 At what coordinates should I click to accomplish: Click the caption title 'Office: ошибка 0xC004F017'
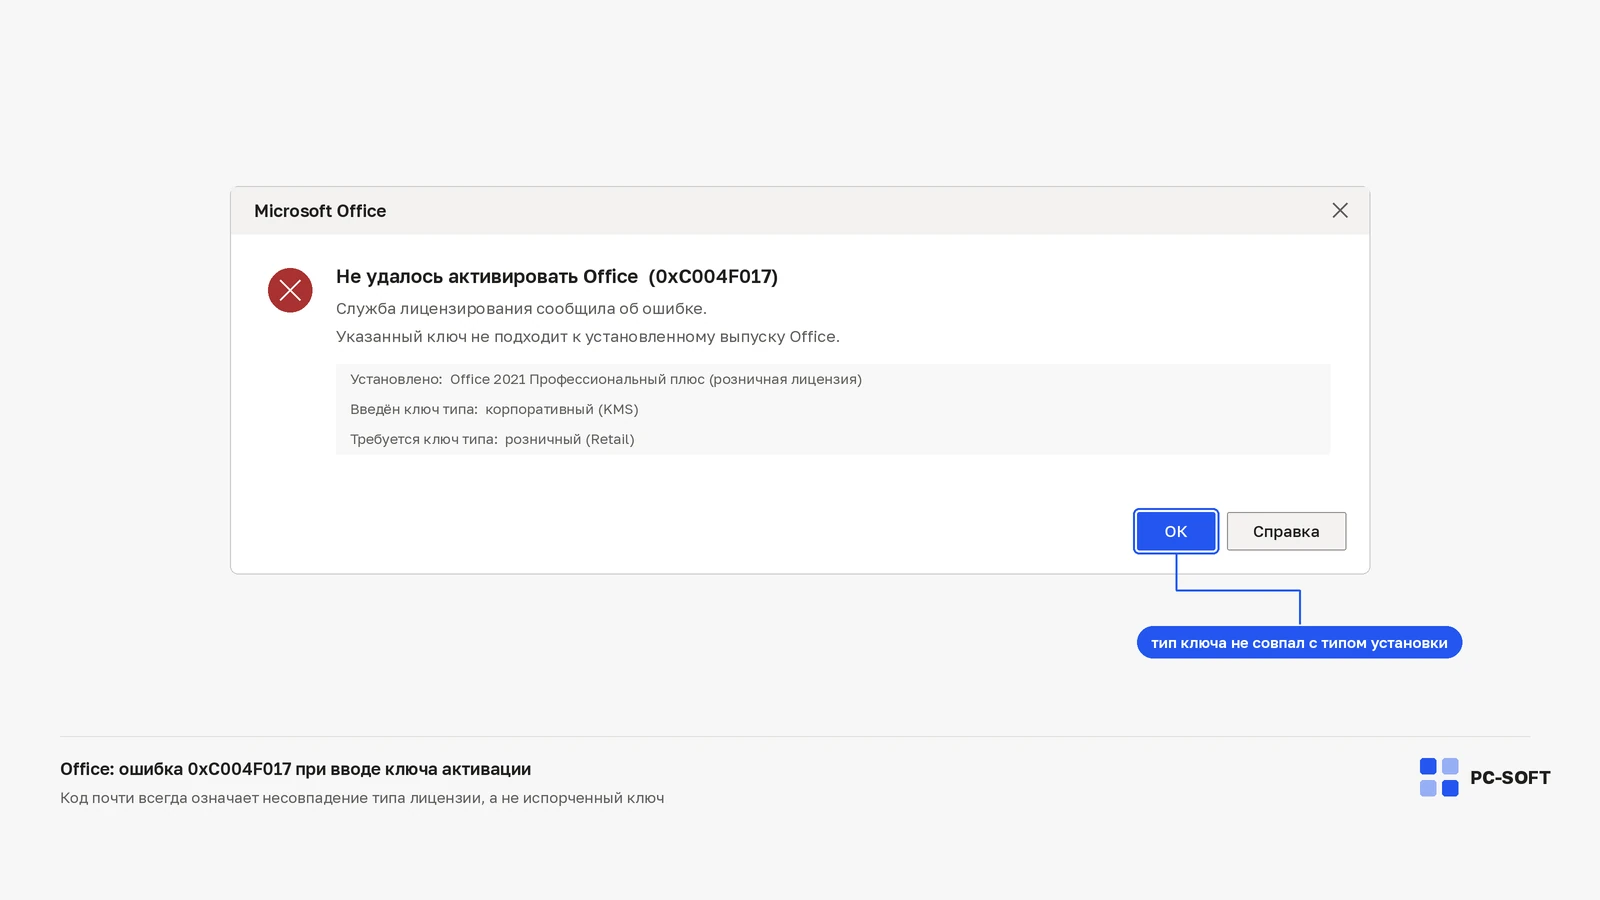295,769
